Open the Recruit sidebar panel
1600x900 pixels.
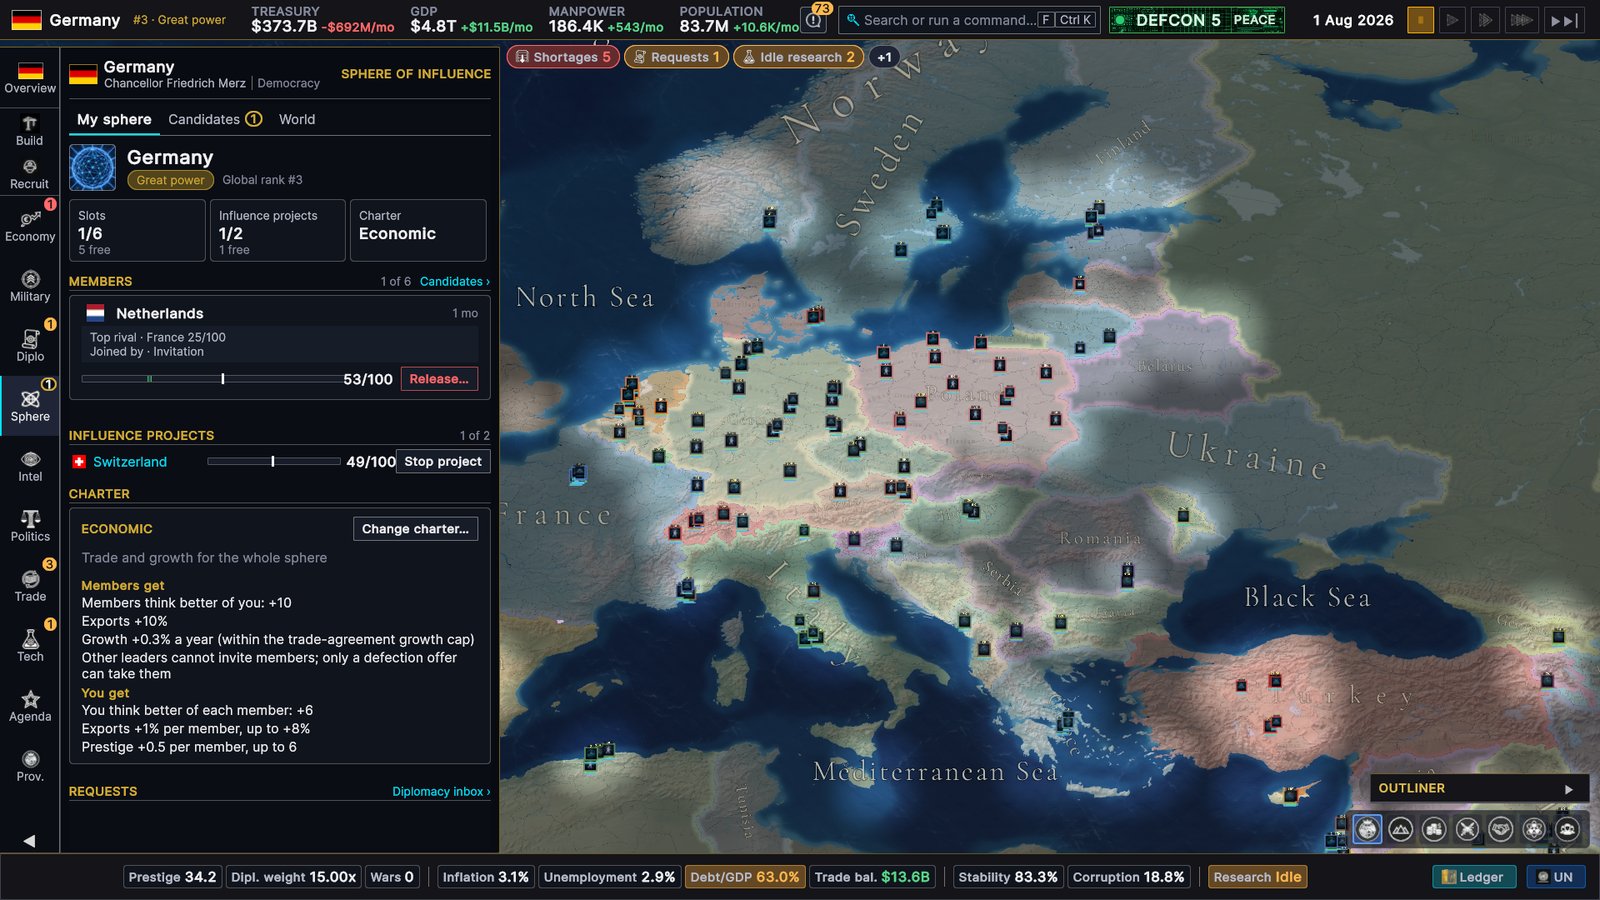pos(30,174)
